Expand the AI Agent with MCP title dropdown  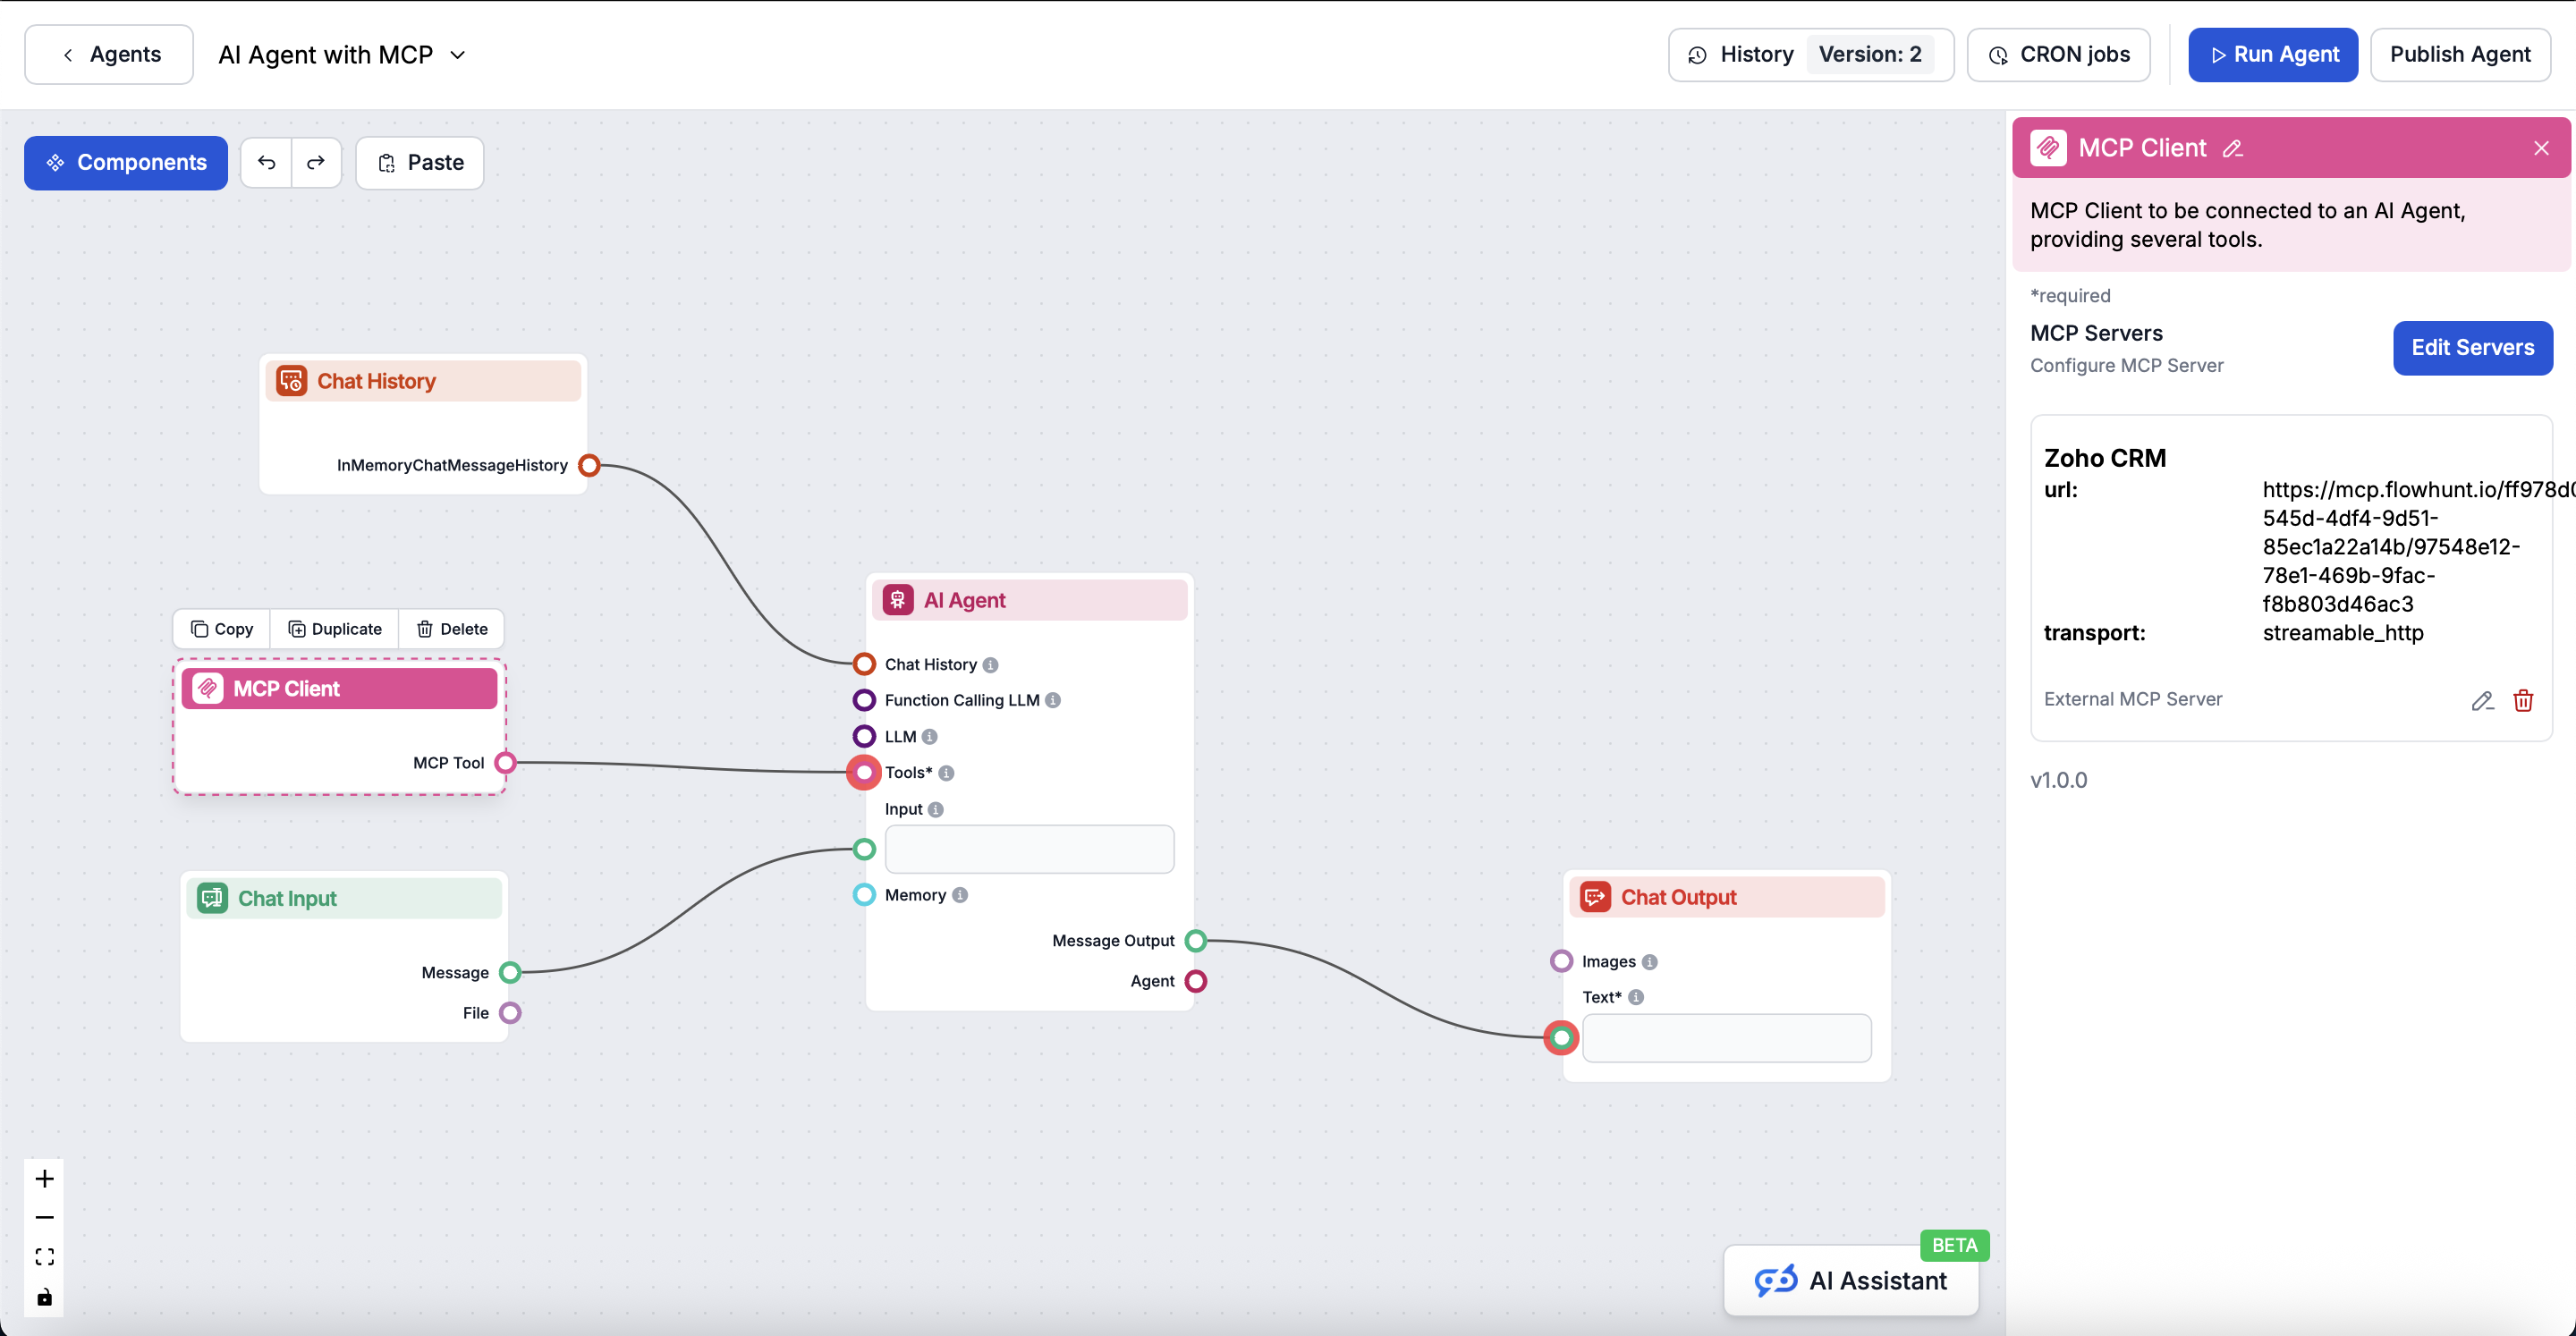458,55
